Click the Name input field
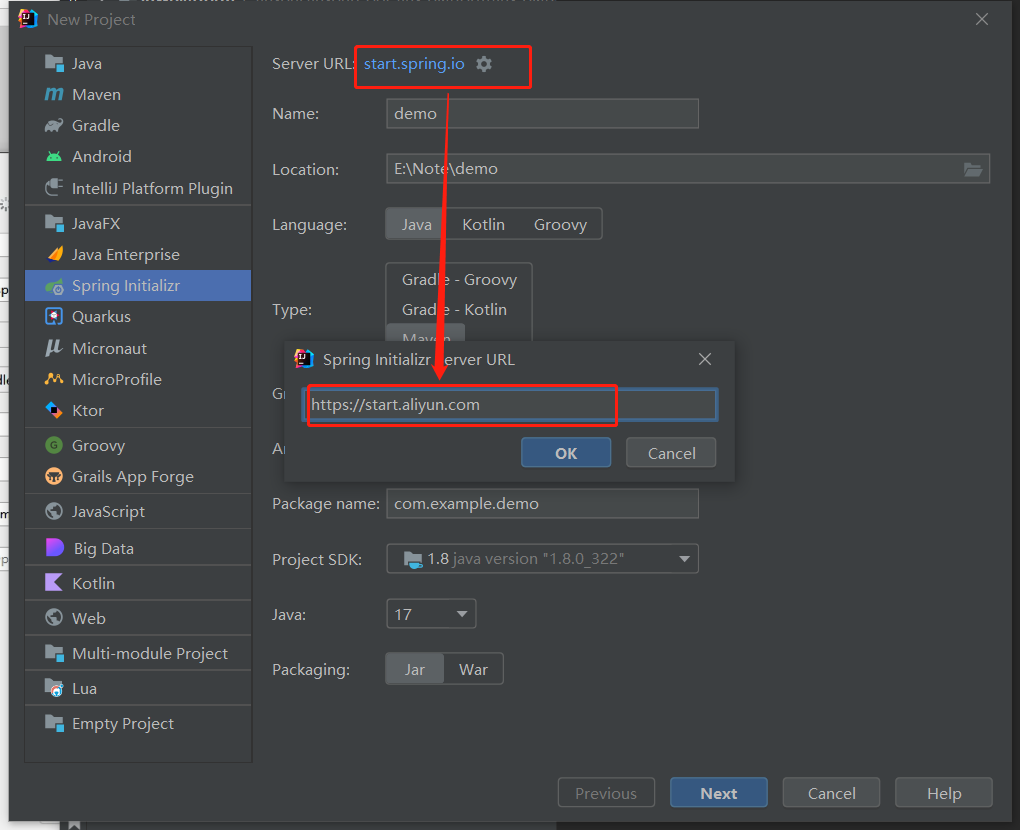The image size is (1020, 830). (x=543, y=114)
